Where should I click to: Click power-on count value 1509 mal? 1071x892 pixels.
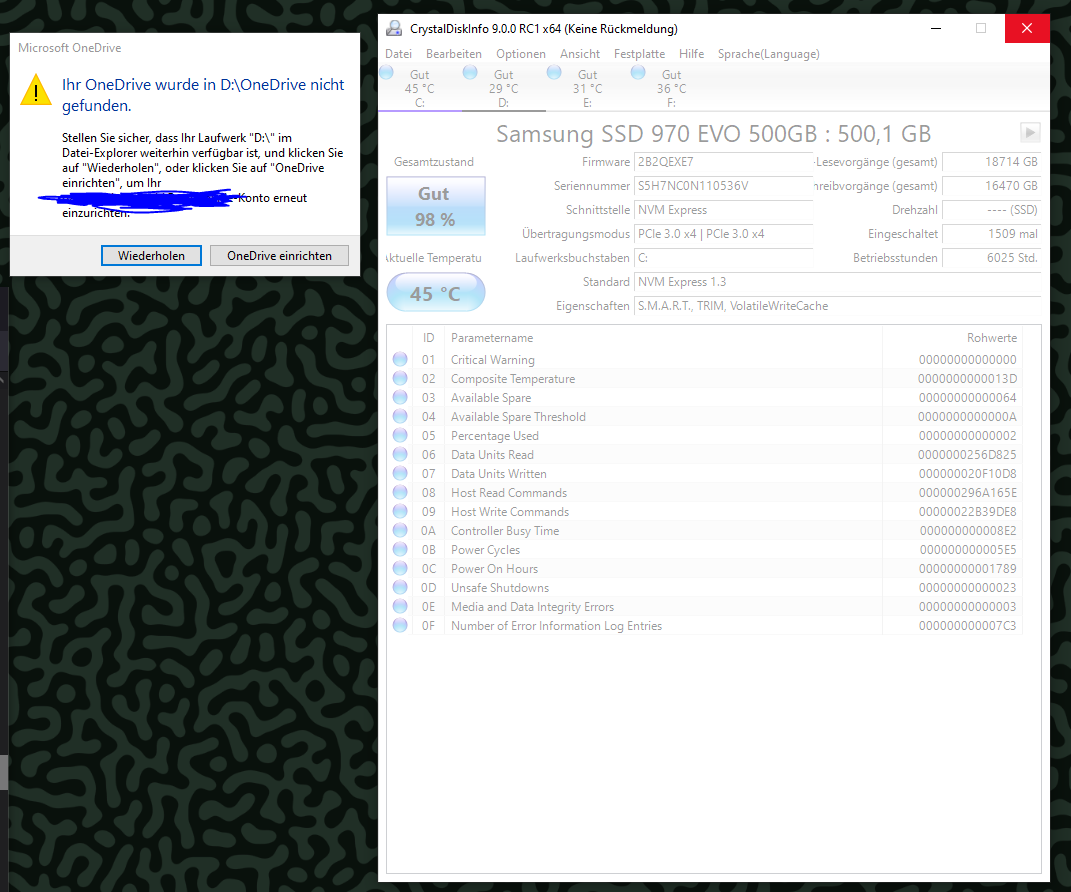point(991,234)
